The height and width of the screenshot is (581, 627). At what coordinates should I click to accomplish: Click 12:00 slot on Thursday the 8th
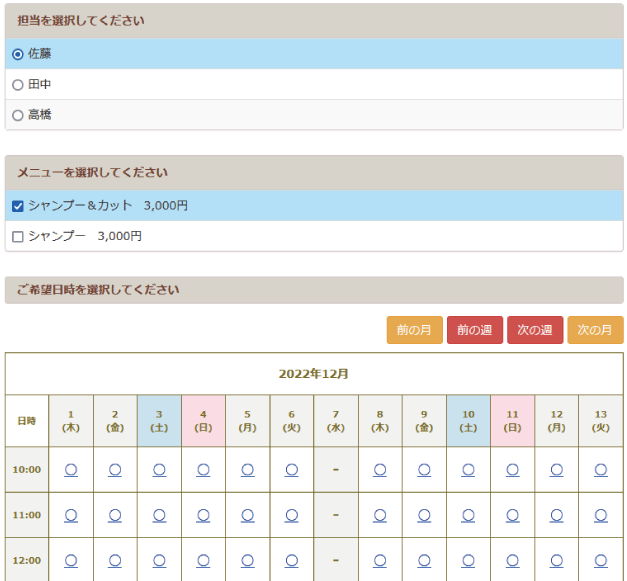[x=380, y=561]
